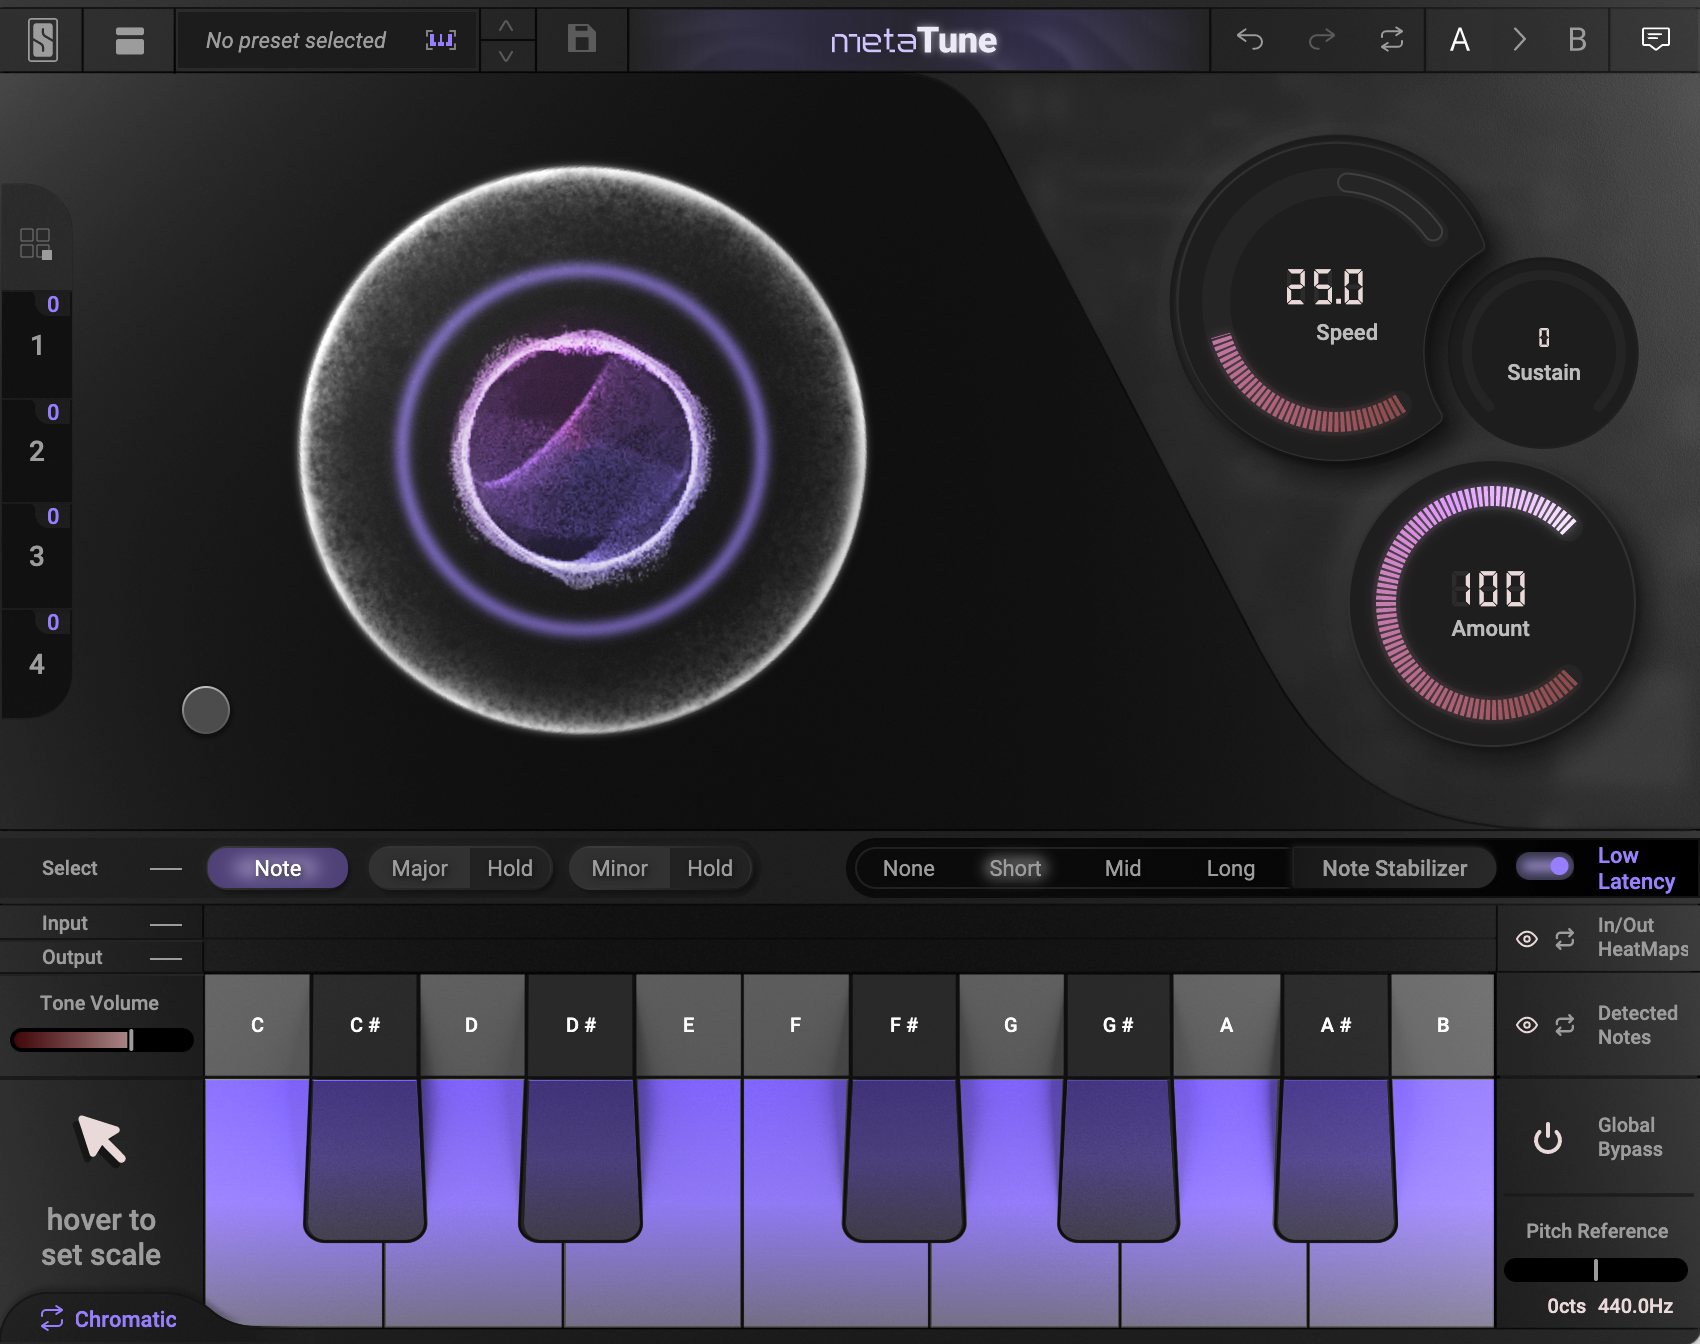Image resolution: width=1700 pixels, height=1344 pixels.
Task: Open the preset browser icon
Action: 130,41
